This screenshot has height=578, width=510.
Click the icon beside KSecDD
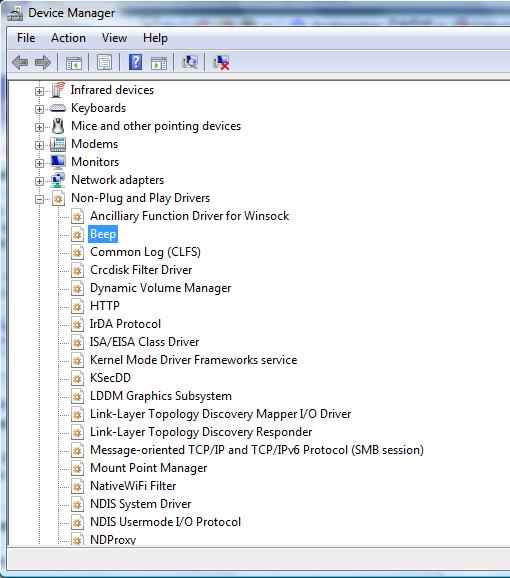(77, 378)
